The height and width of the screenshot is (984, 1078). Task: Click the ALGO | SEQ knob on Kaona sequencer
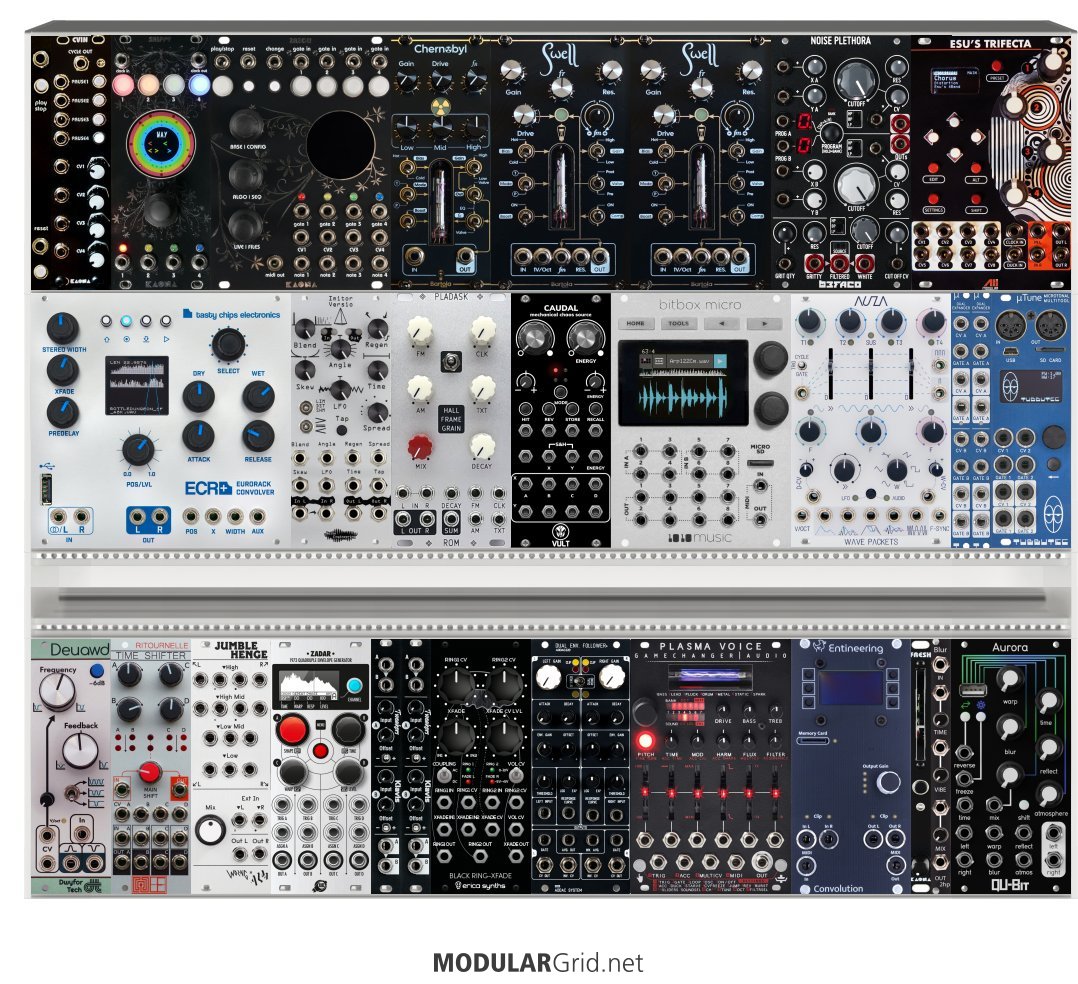(245, 175)
